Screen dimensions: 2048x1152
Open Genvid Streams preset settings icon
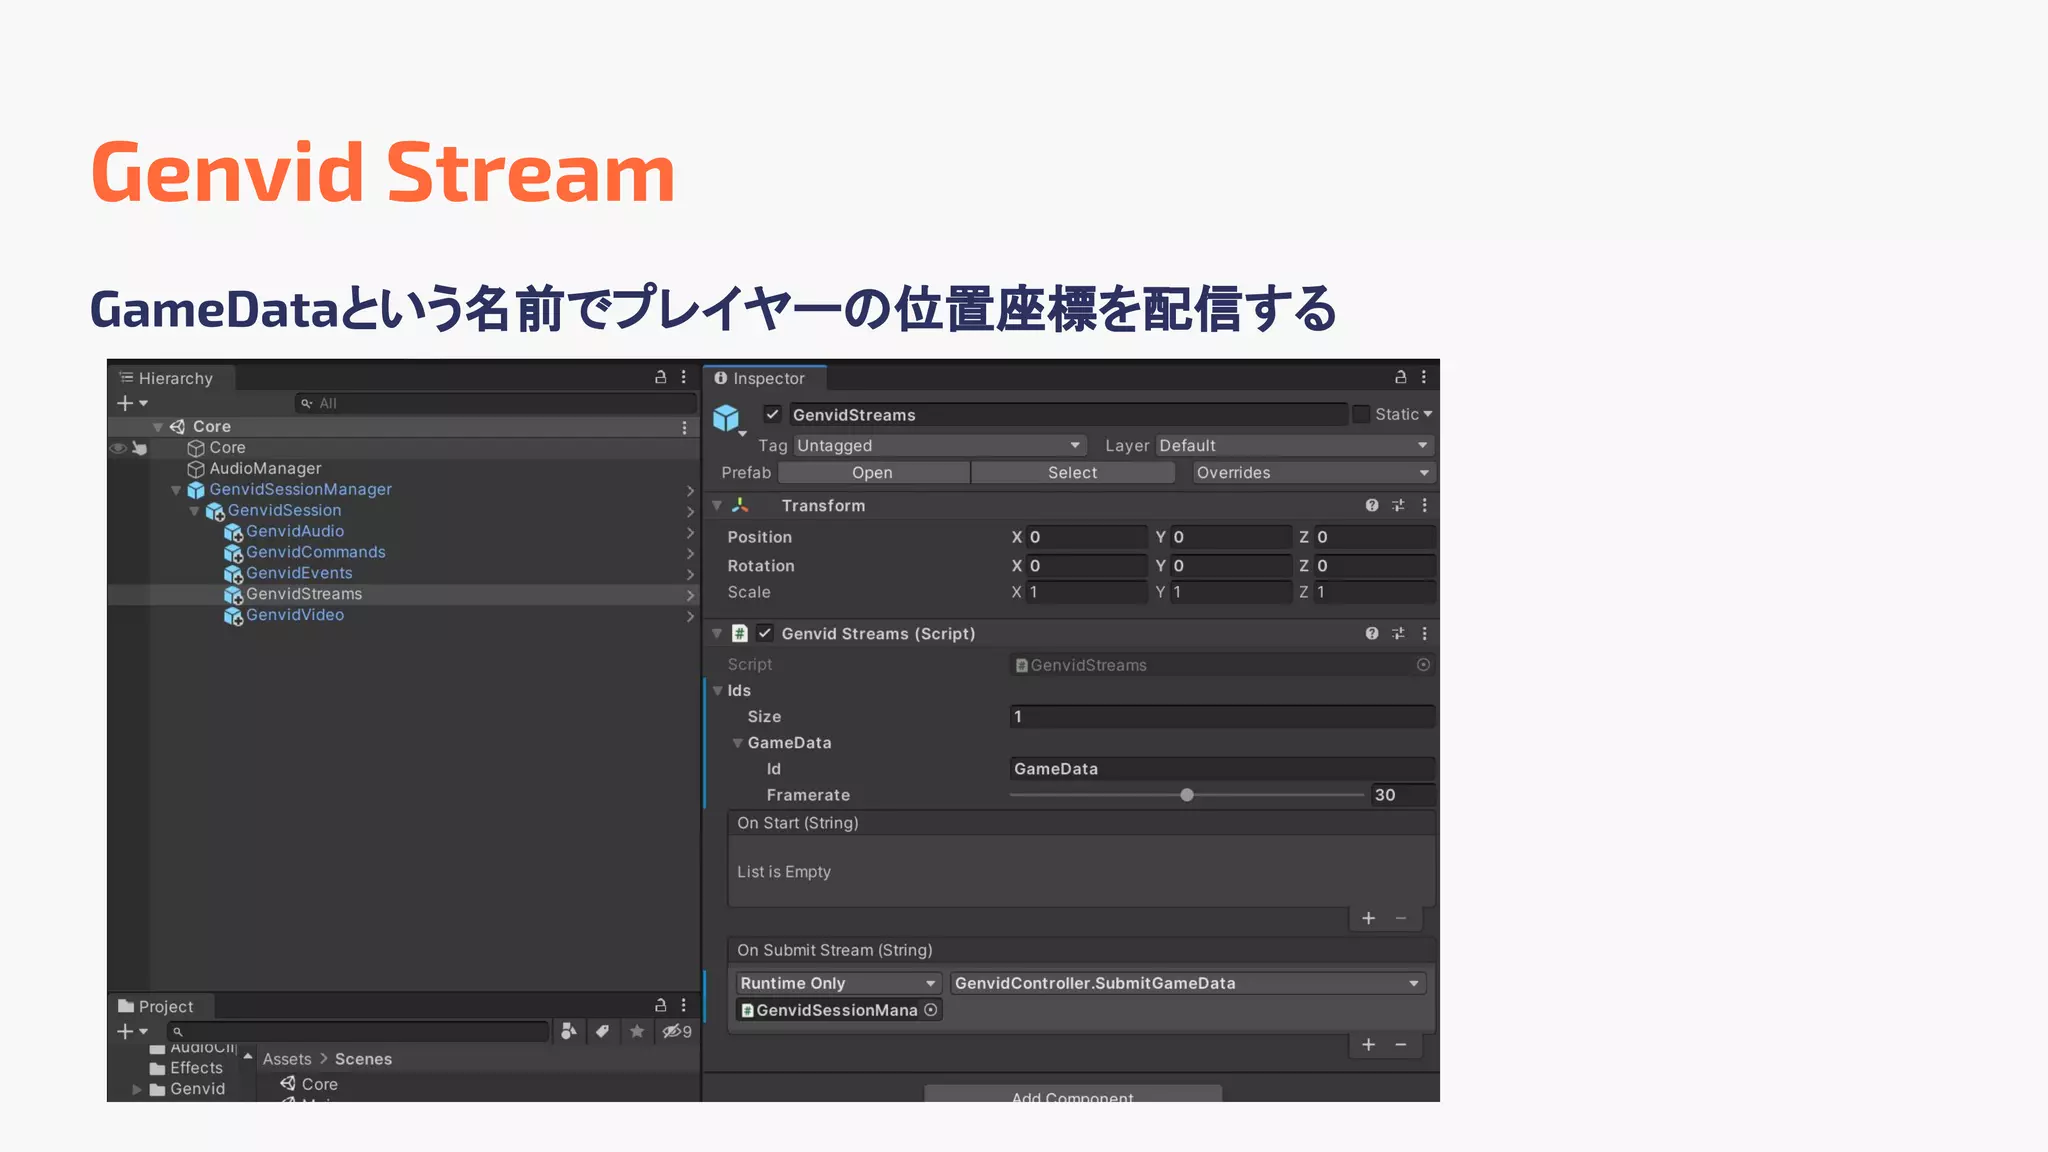(1398, 634)
